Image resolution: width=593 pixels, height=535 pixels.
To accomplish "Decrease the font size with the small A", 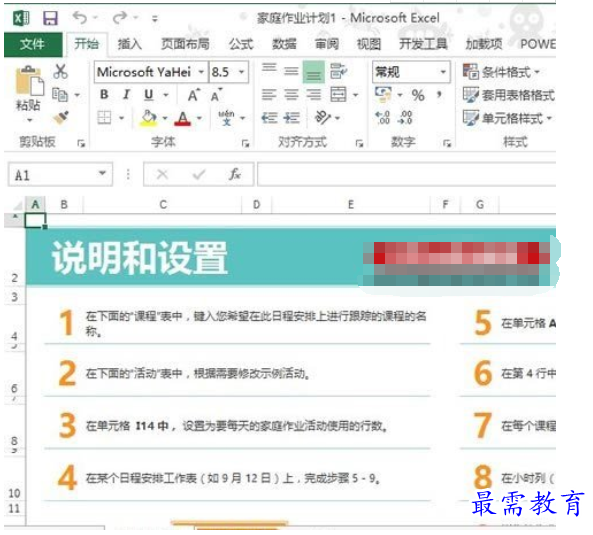I will click(216, 95).
